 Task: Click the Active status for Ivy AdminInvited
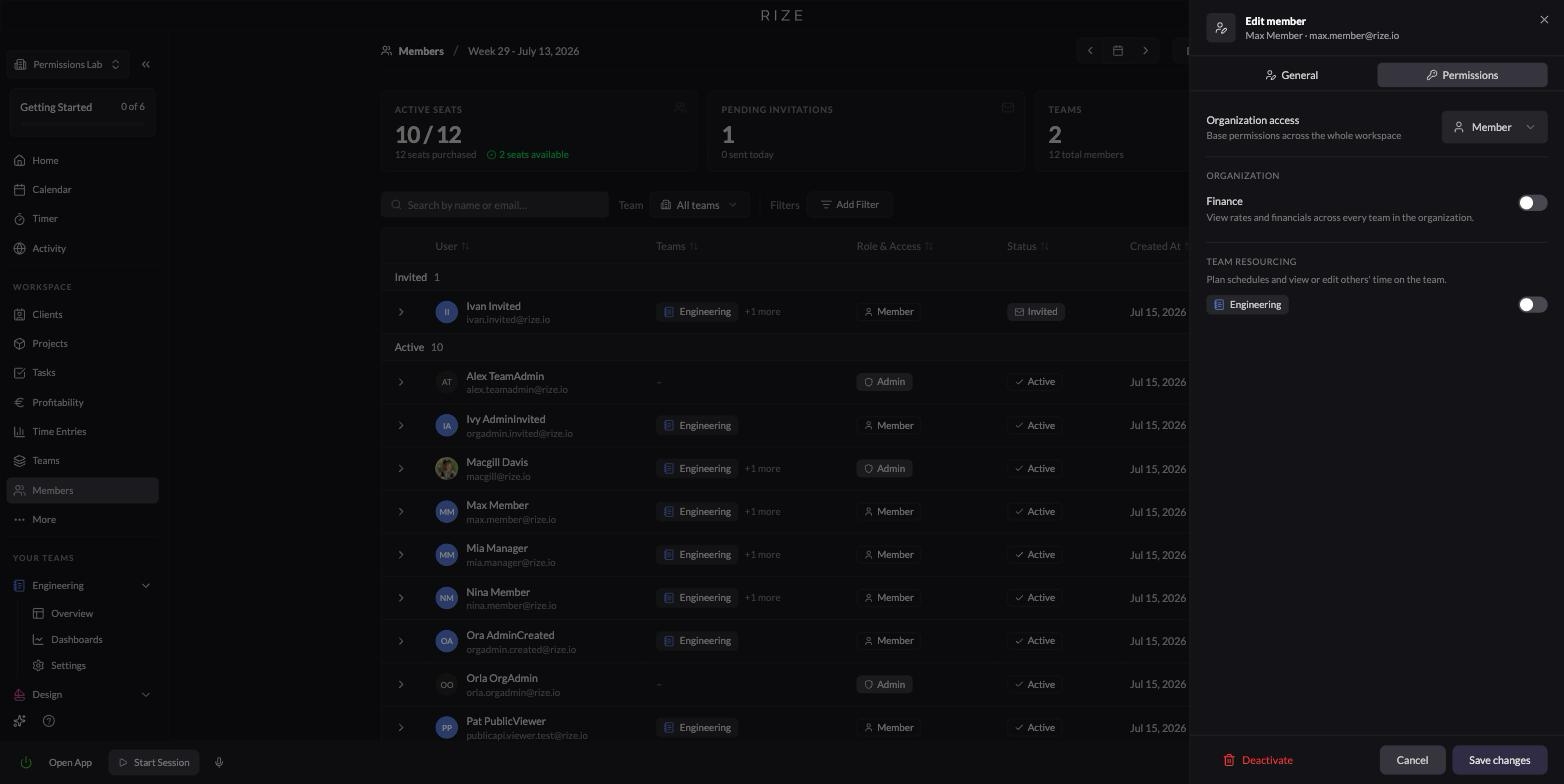click(x=1034, y=426)
